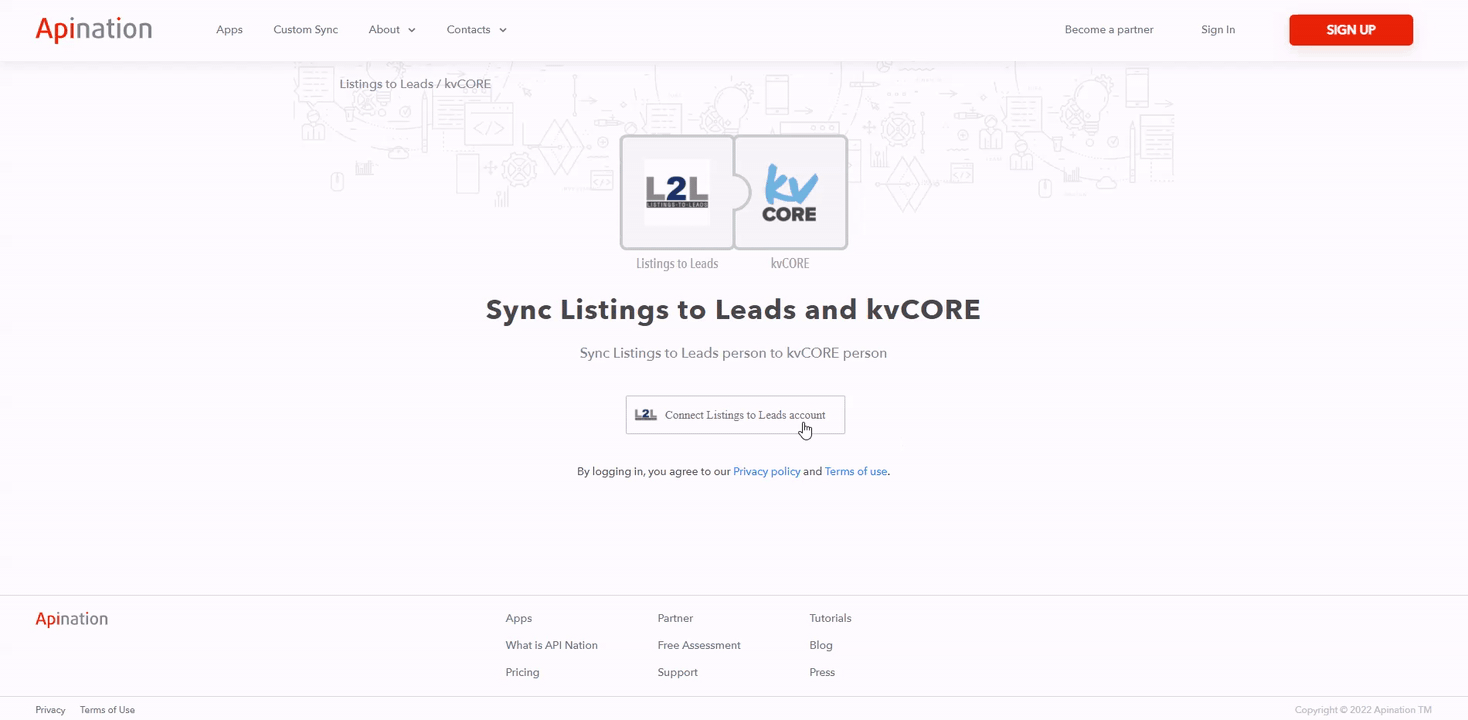Click the red SIGN UP button
Image resolution: width=1468 pixels, height=720 pixels.
click(1351, 30)
